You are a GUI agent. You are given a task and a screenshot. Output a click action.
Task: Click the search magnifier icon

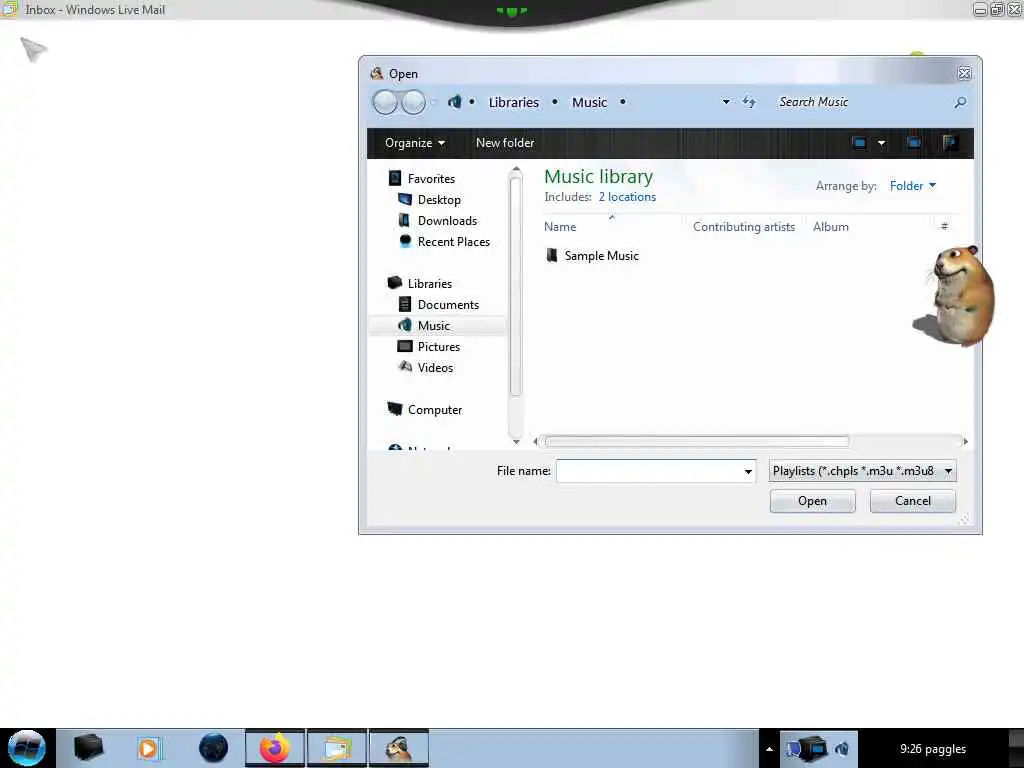960,103
